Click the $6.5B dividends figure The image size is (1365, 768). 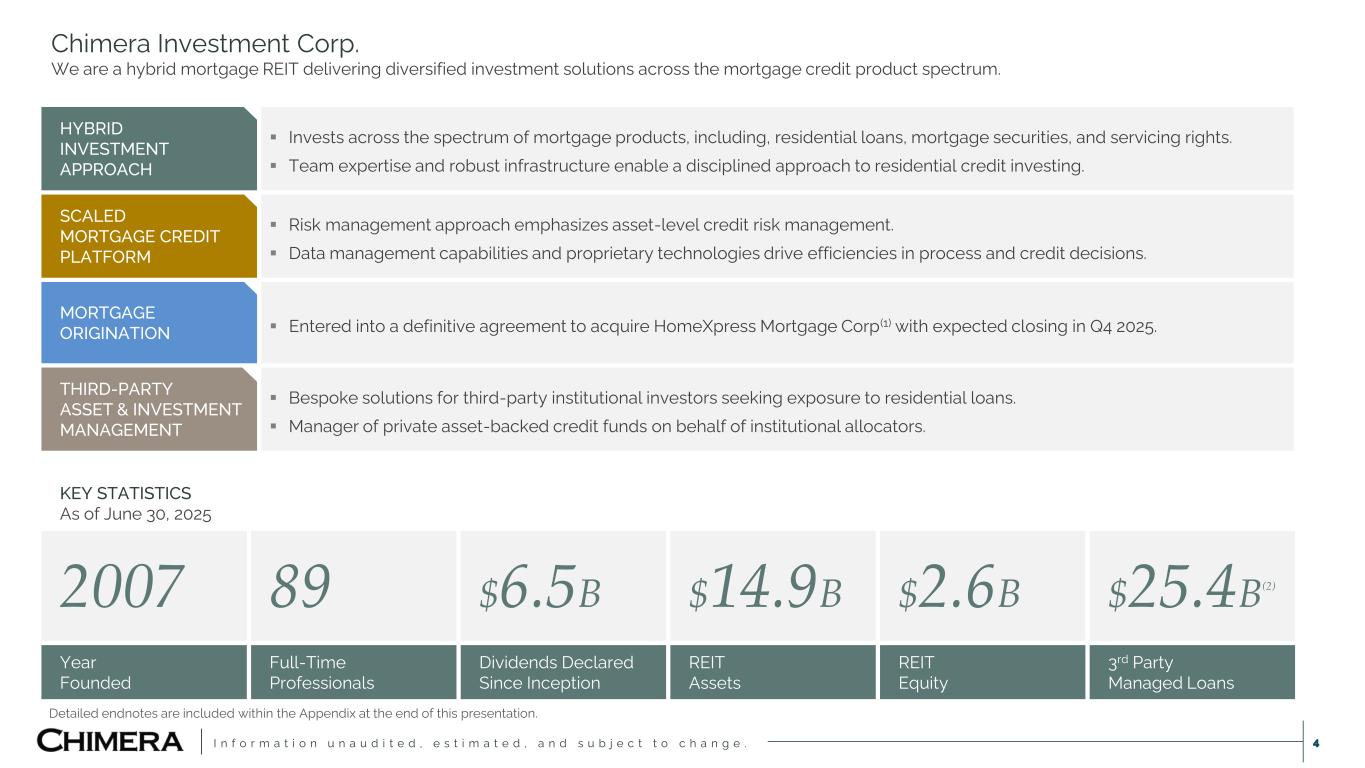[540, 589]
